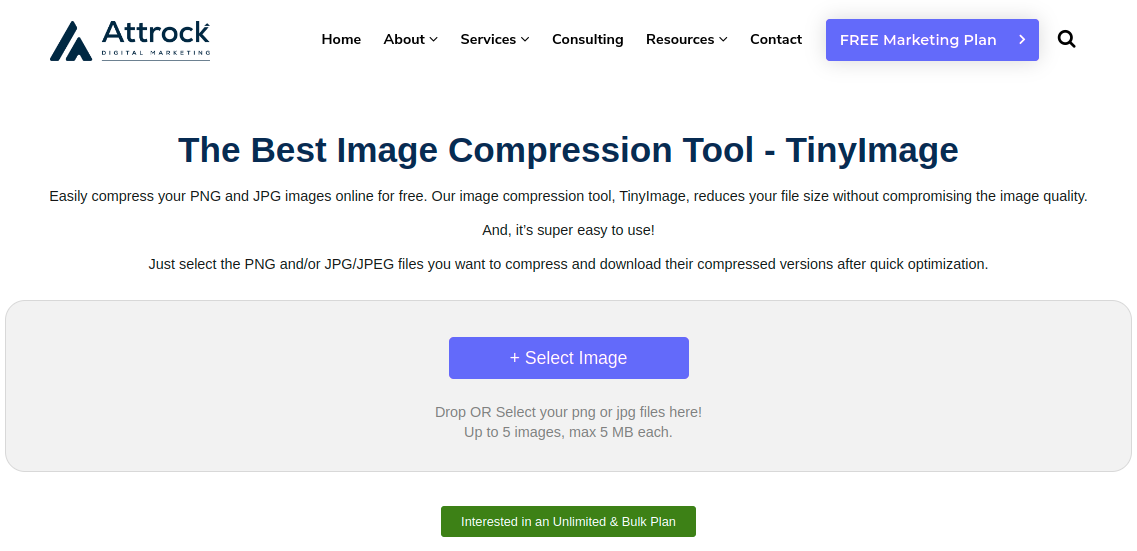
Task: Go to the Home menu item
Action: [341, 39]
